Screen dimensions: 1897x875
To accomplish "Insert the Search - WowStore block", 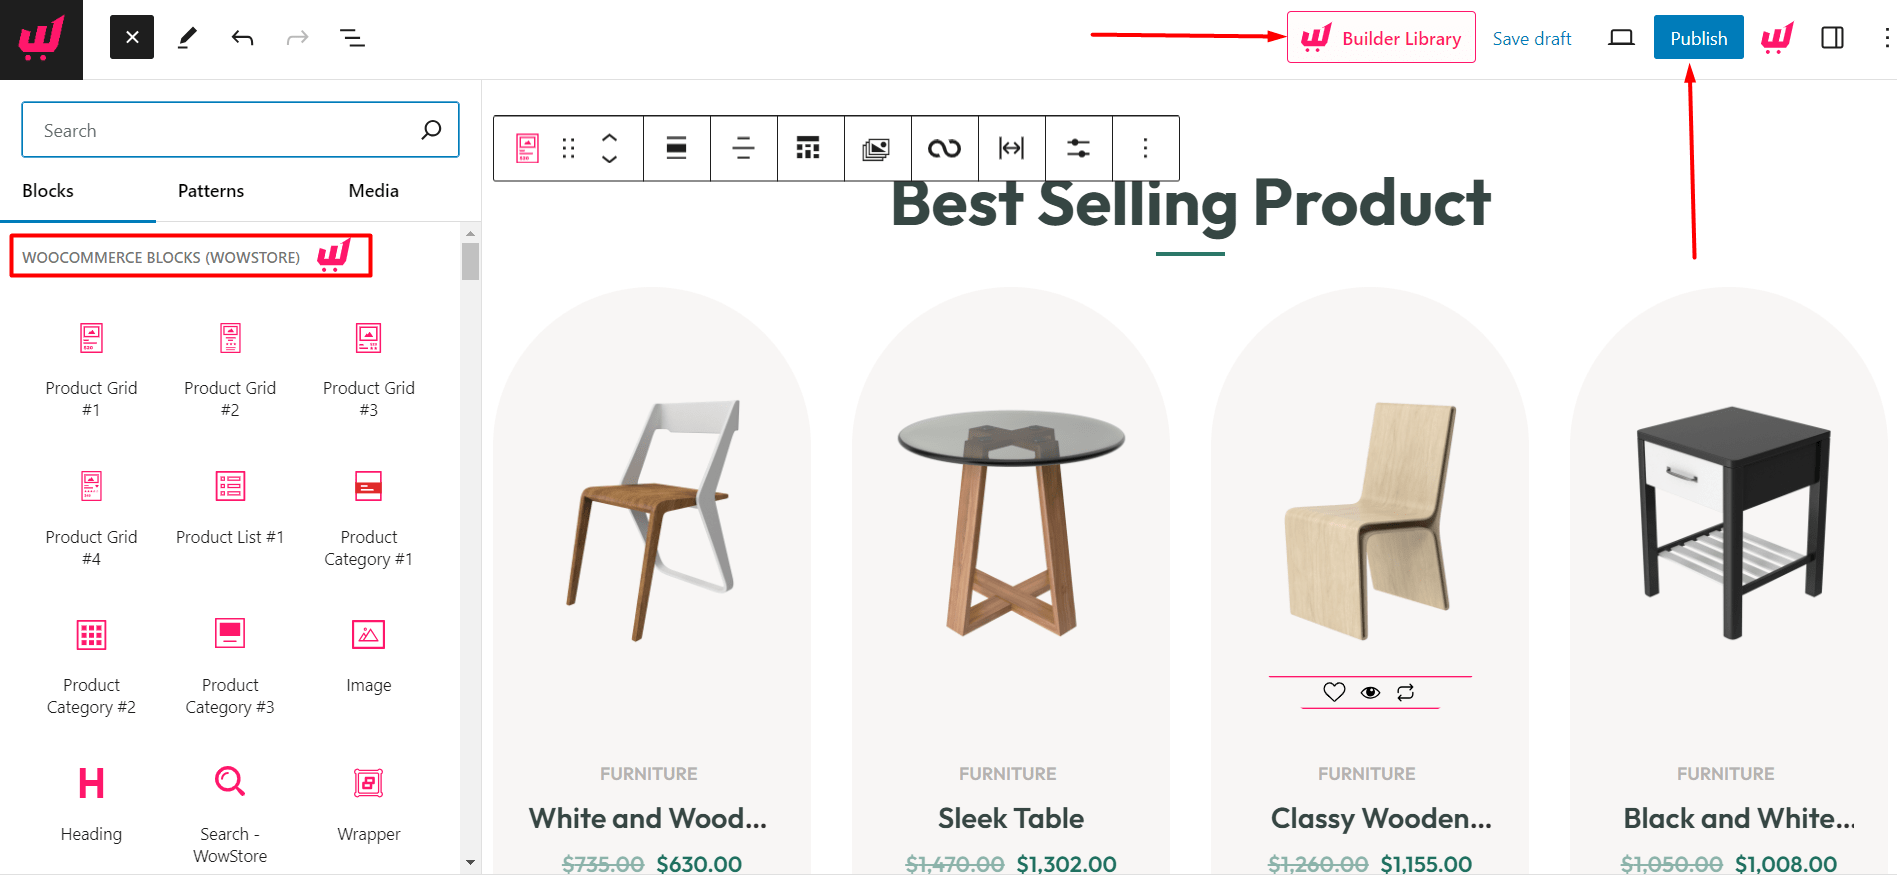I will click(230, 816).
